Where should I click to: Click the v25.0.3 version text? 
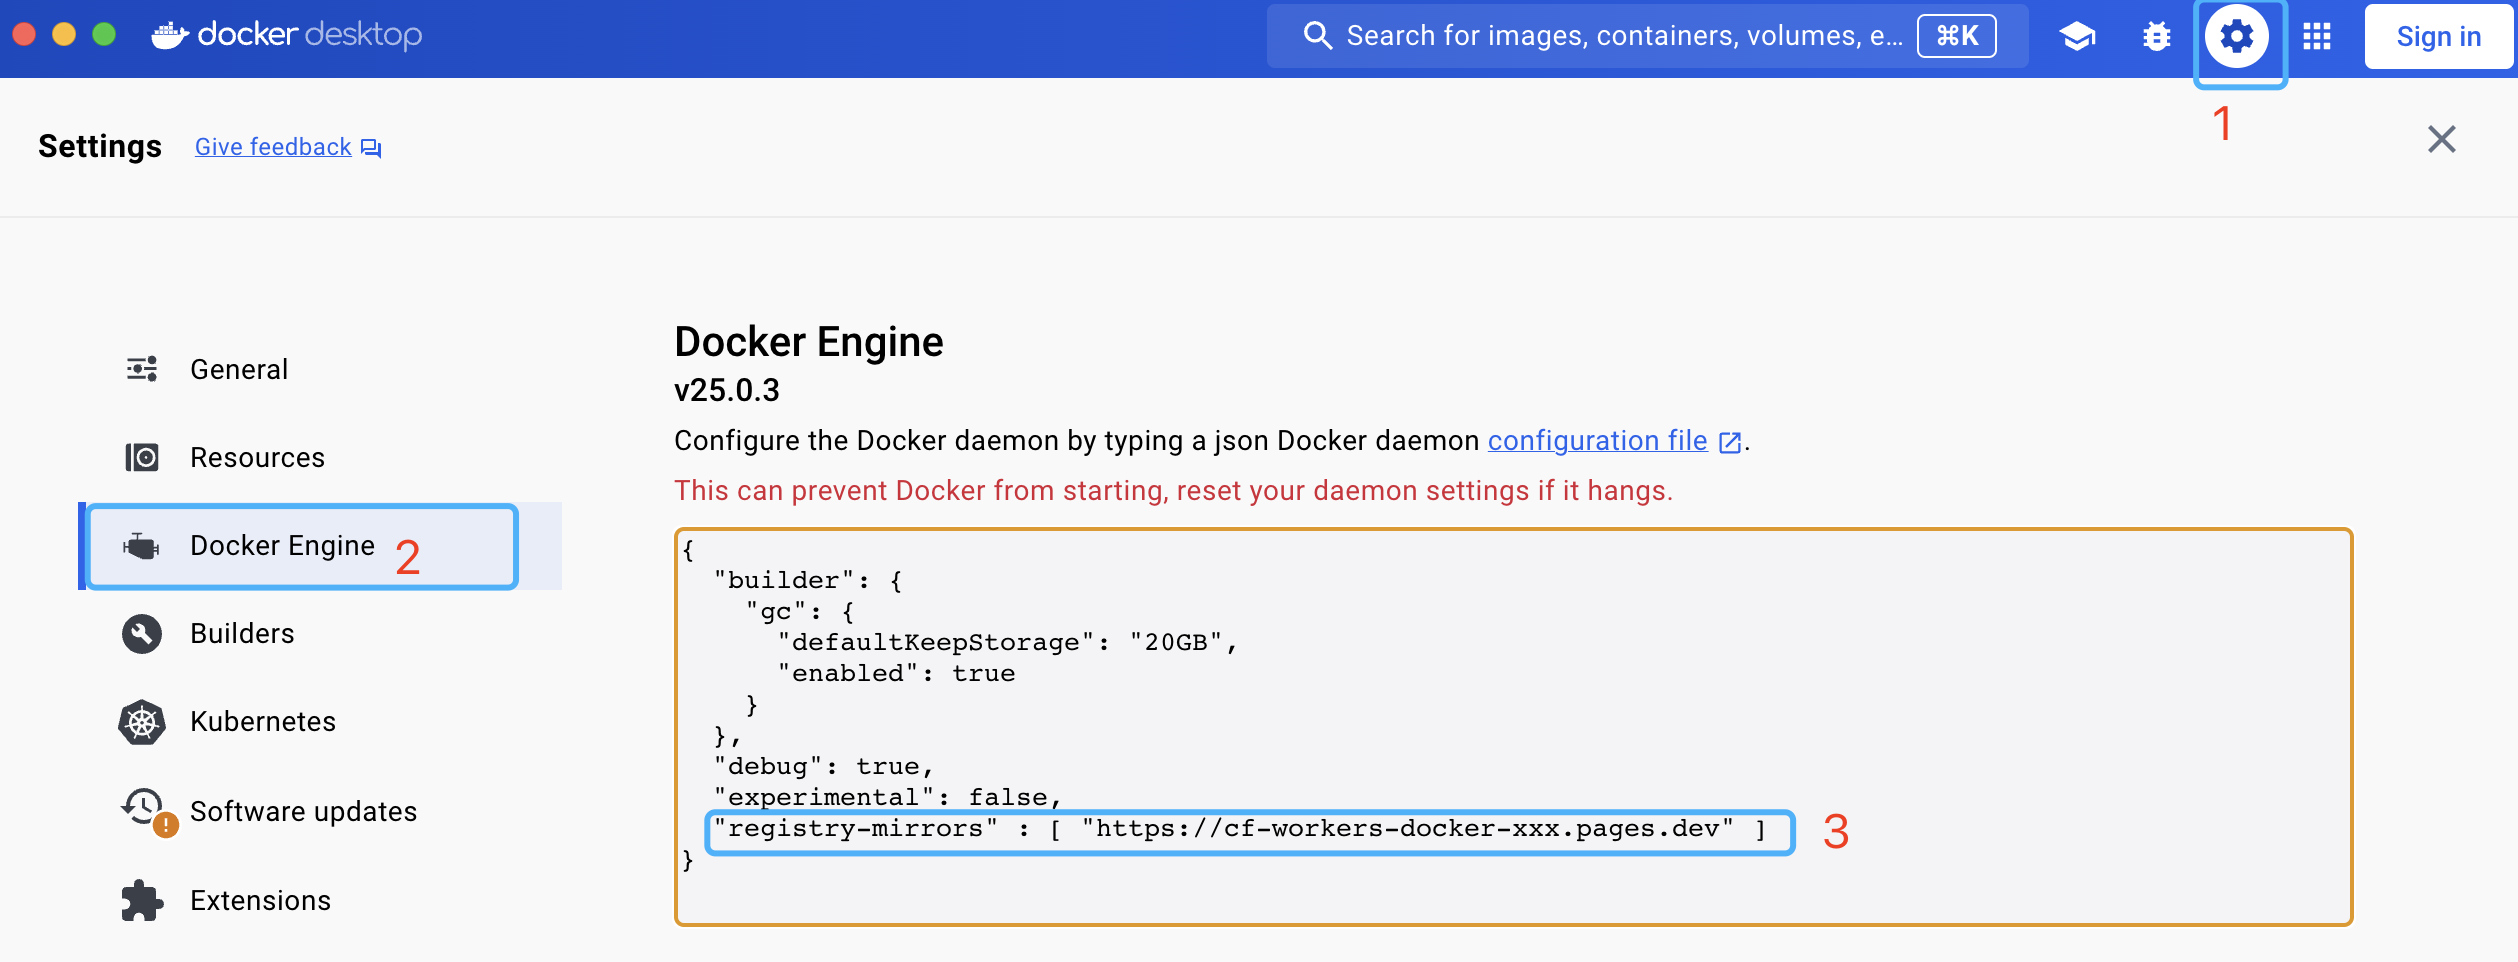coord(727,390)
